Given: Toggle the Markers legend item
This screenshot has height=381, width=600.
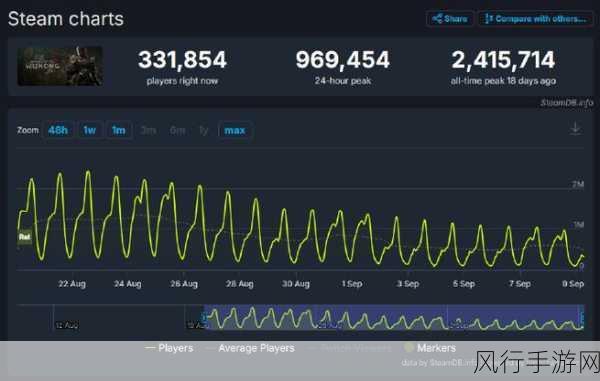Looking at the screenshot, I should click(x=430, y=348).
